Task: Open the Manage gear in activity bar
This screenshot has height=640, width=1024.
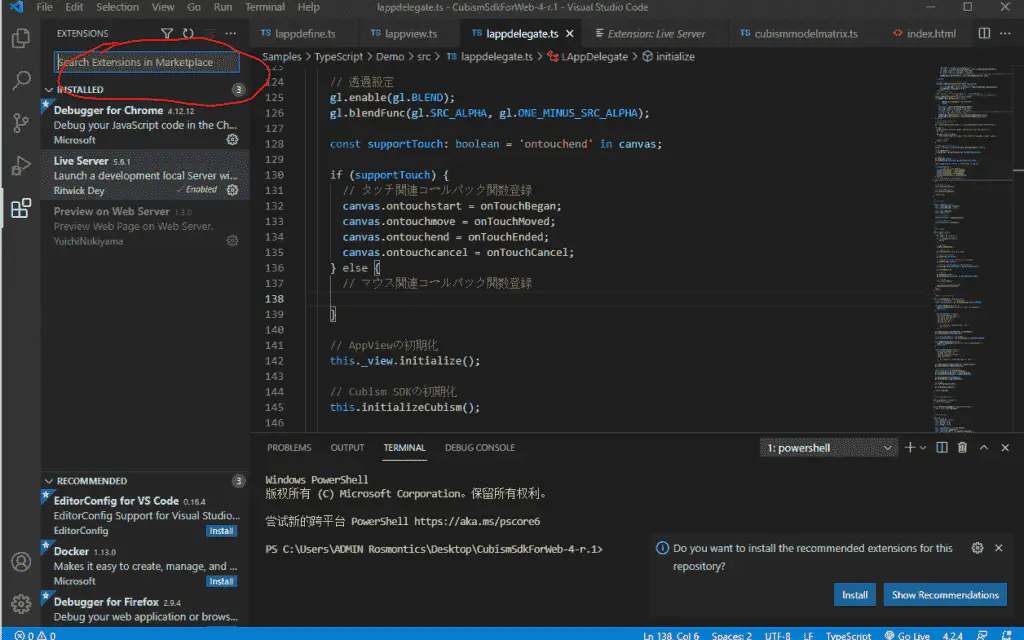Action: coord(21,603)
